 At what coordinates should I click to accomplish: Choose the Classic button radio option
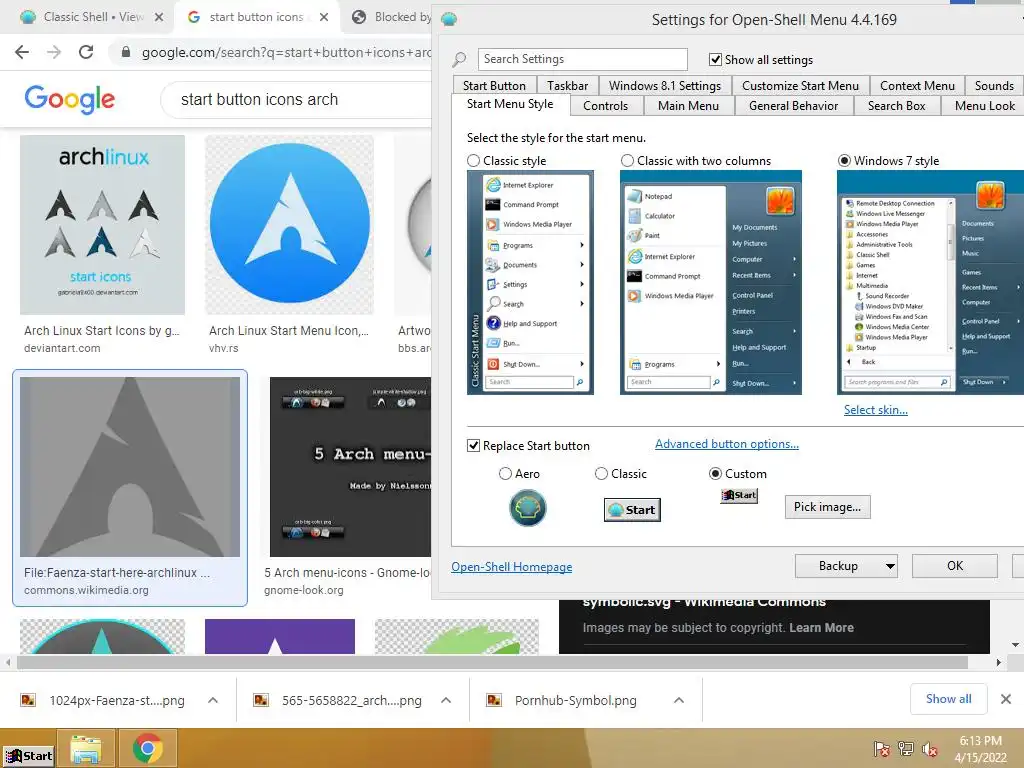pyautogui.click(x=601, y=473)
